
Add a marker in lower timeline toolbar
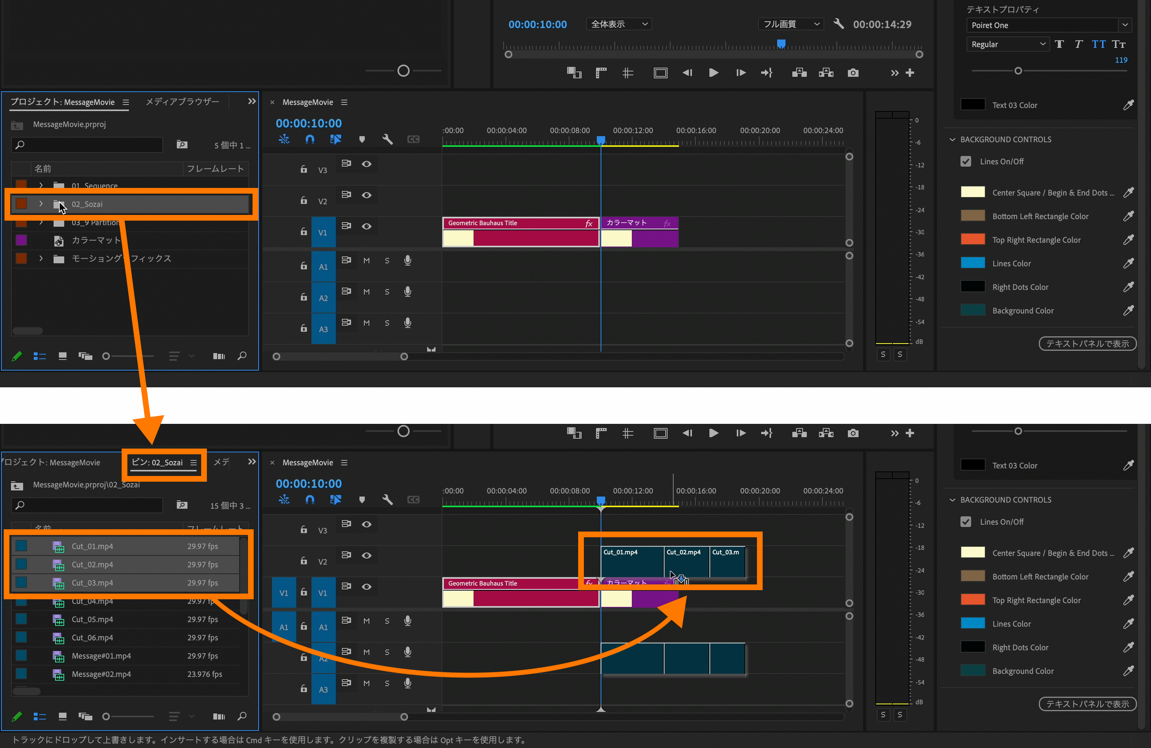362,499
